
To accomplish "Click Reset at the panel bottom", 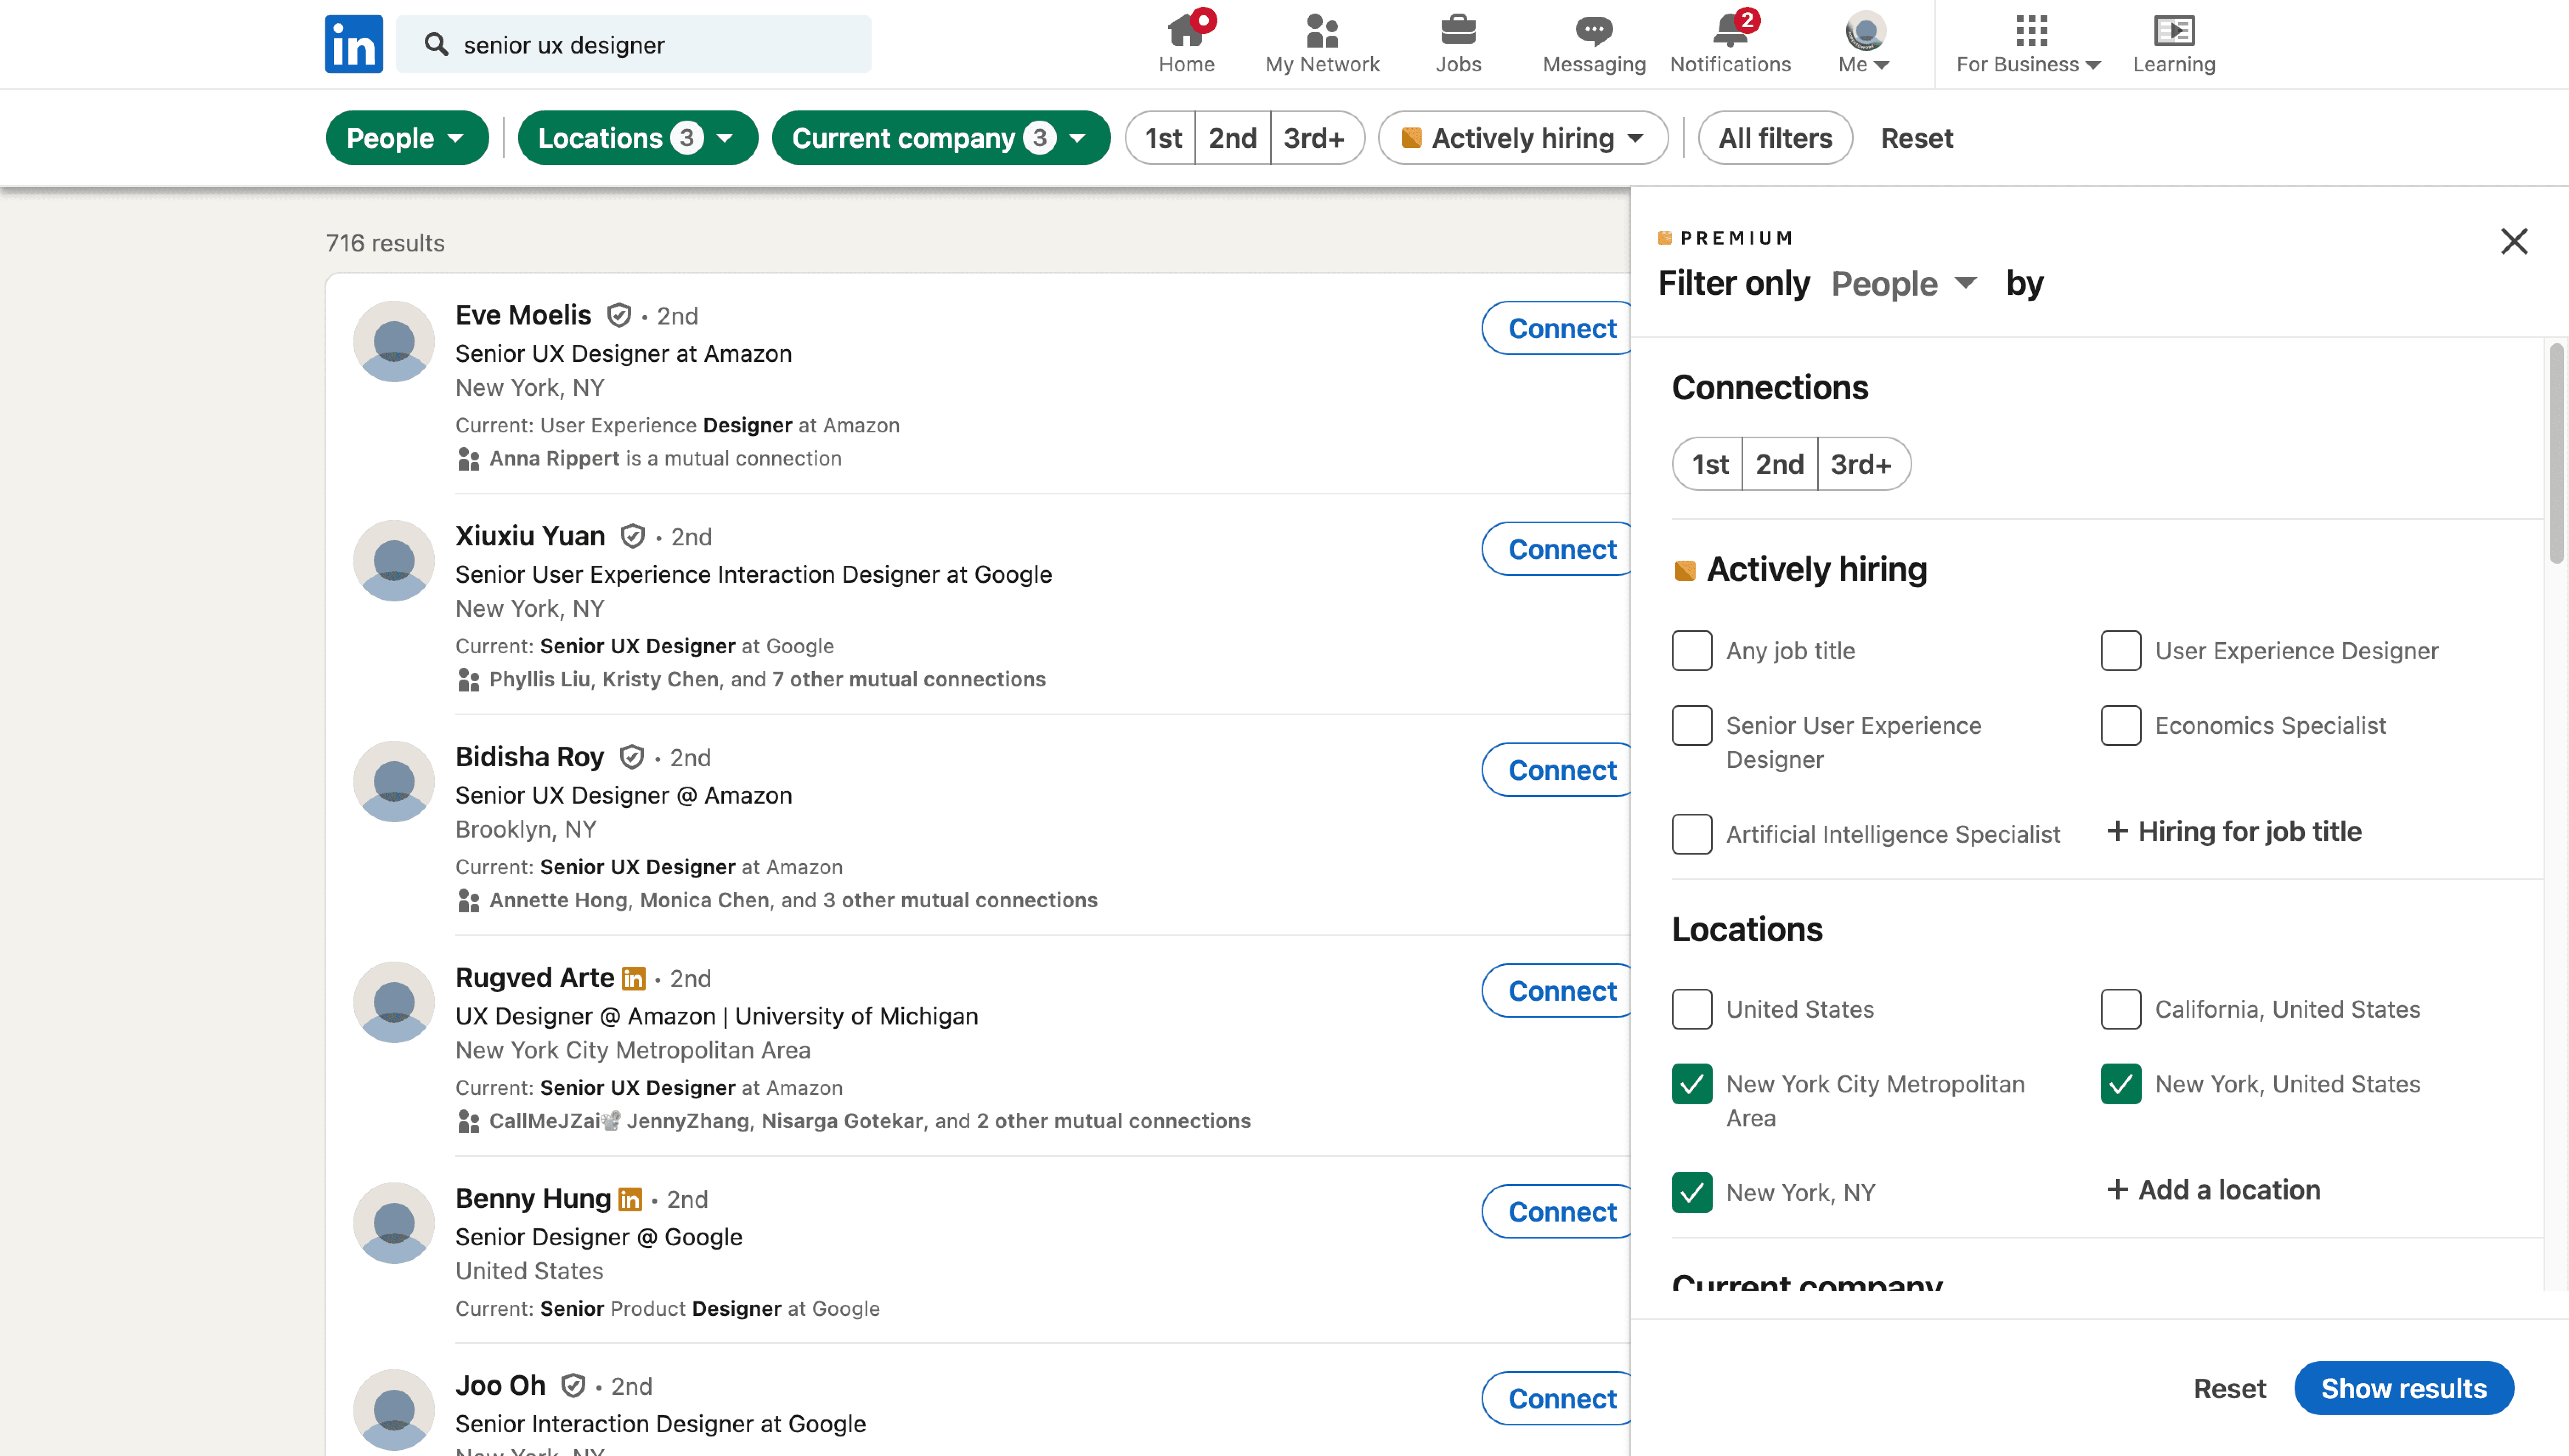I will 2230,1388.
